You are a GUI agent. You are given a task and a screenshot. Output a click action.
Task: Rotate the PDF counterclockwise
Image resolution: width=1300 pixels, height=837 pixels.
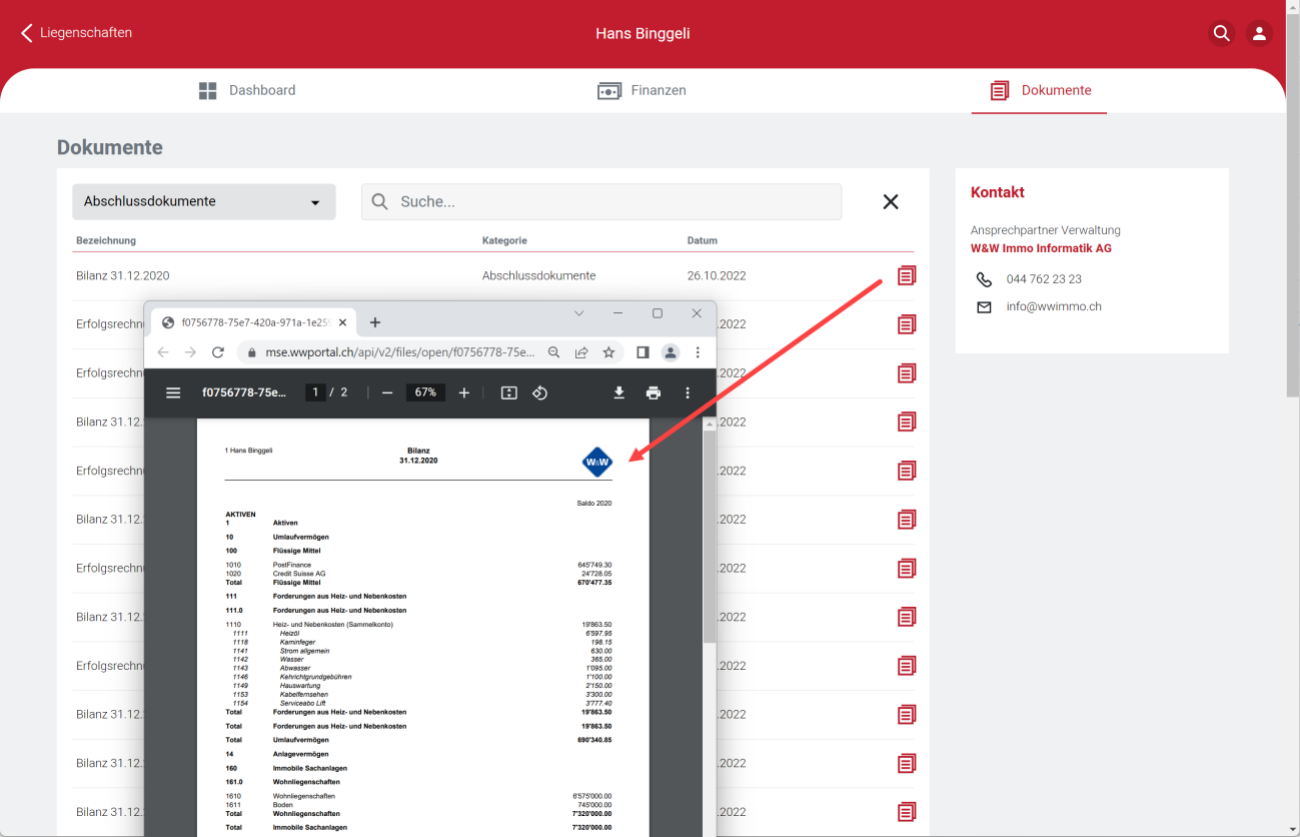coord(540,393)
